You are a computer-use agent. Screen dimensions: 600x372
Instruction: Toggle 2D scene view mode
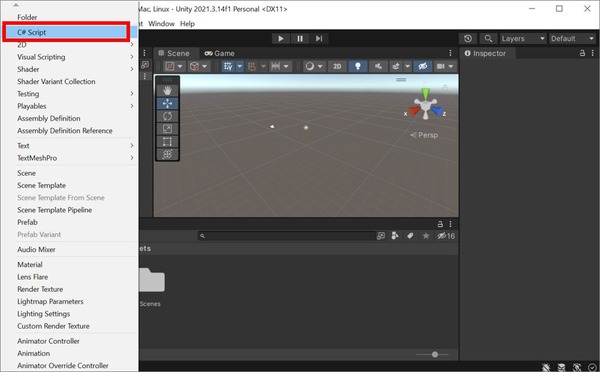coord(337,66)
